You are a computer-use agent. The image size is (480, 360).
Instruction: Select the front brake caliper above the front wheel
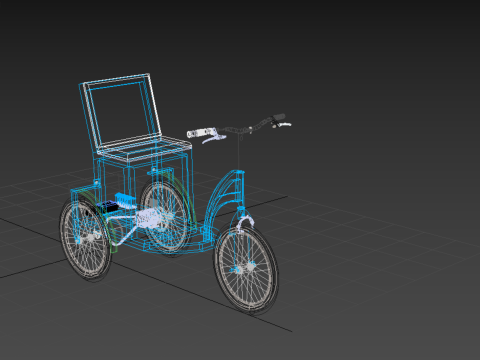tap(246, 223)
